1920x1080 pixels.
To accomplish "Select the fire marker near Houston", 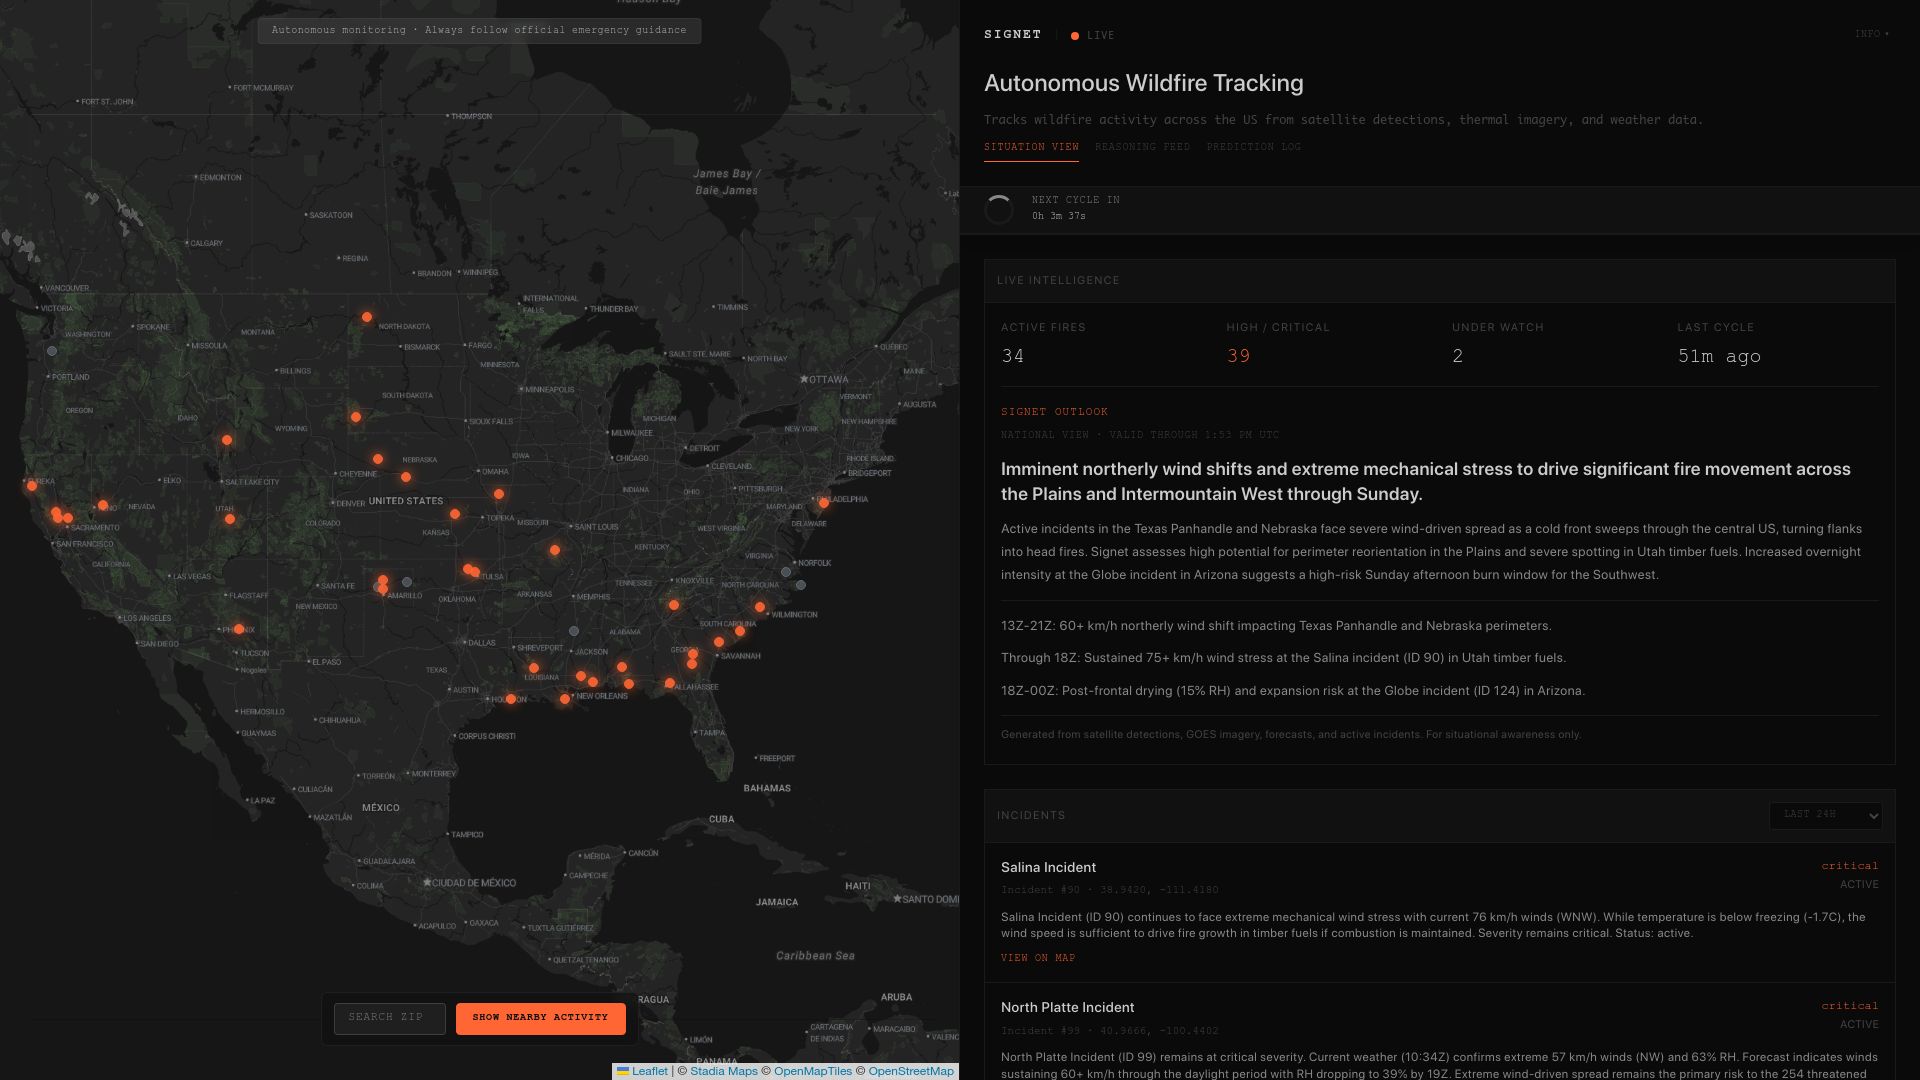I will pyautogui.click(x=511, y=699).
